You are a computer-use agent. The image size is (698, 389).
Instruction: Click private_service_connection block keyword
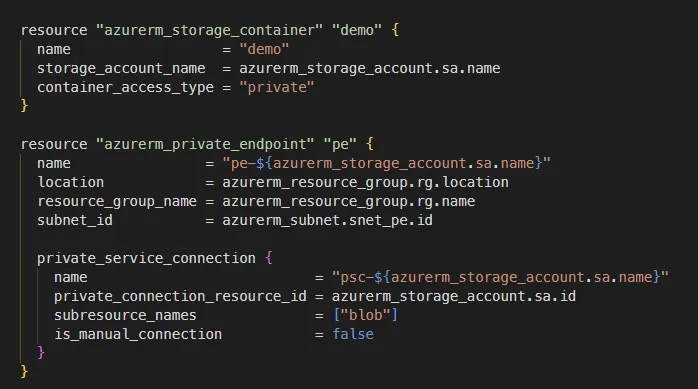pyautogui.click(x=146, y=259)
